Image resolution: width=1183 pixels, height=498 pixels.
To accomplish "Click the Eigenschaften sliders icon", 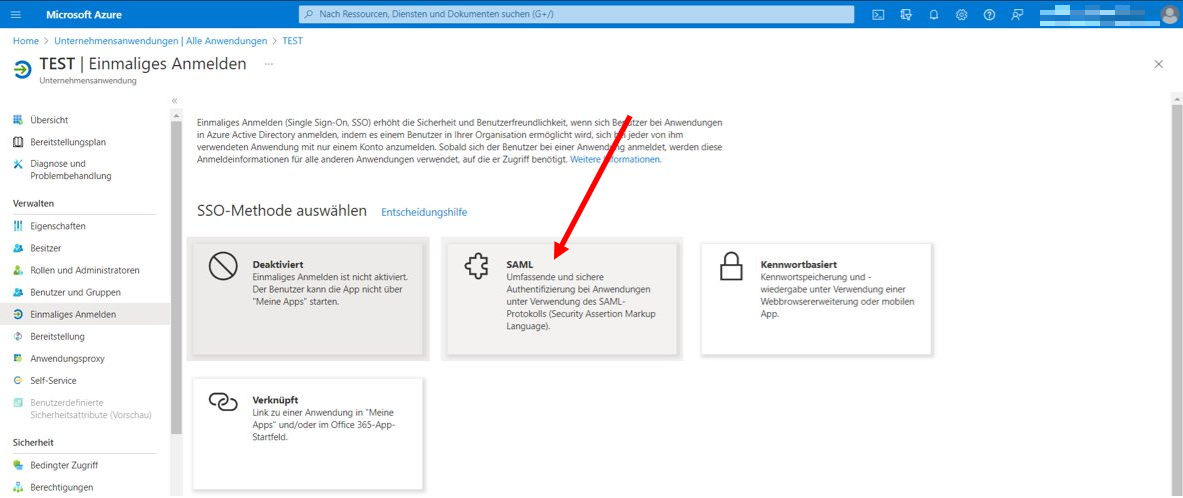I will click(19, 226).
